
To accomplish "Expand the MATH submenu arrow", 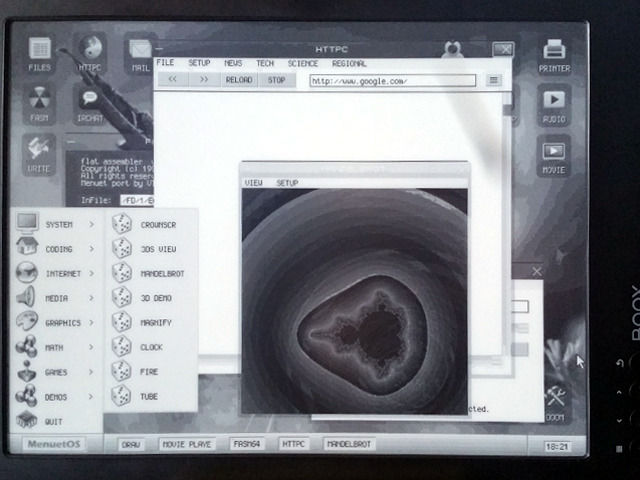I will [x=91, y=347].
